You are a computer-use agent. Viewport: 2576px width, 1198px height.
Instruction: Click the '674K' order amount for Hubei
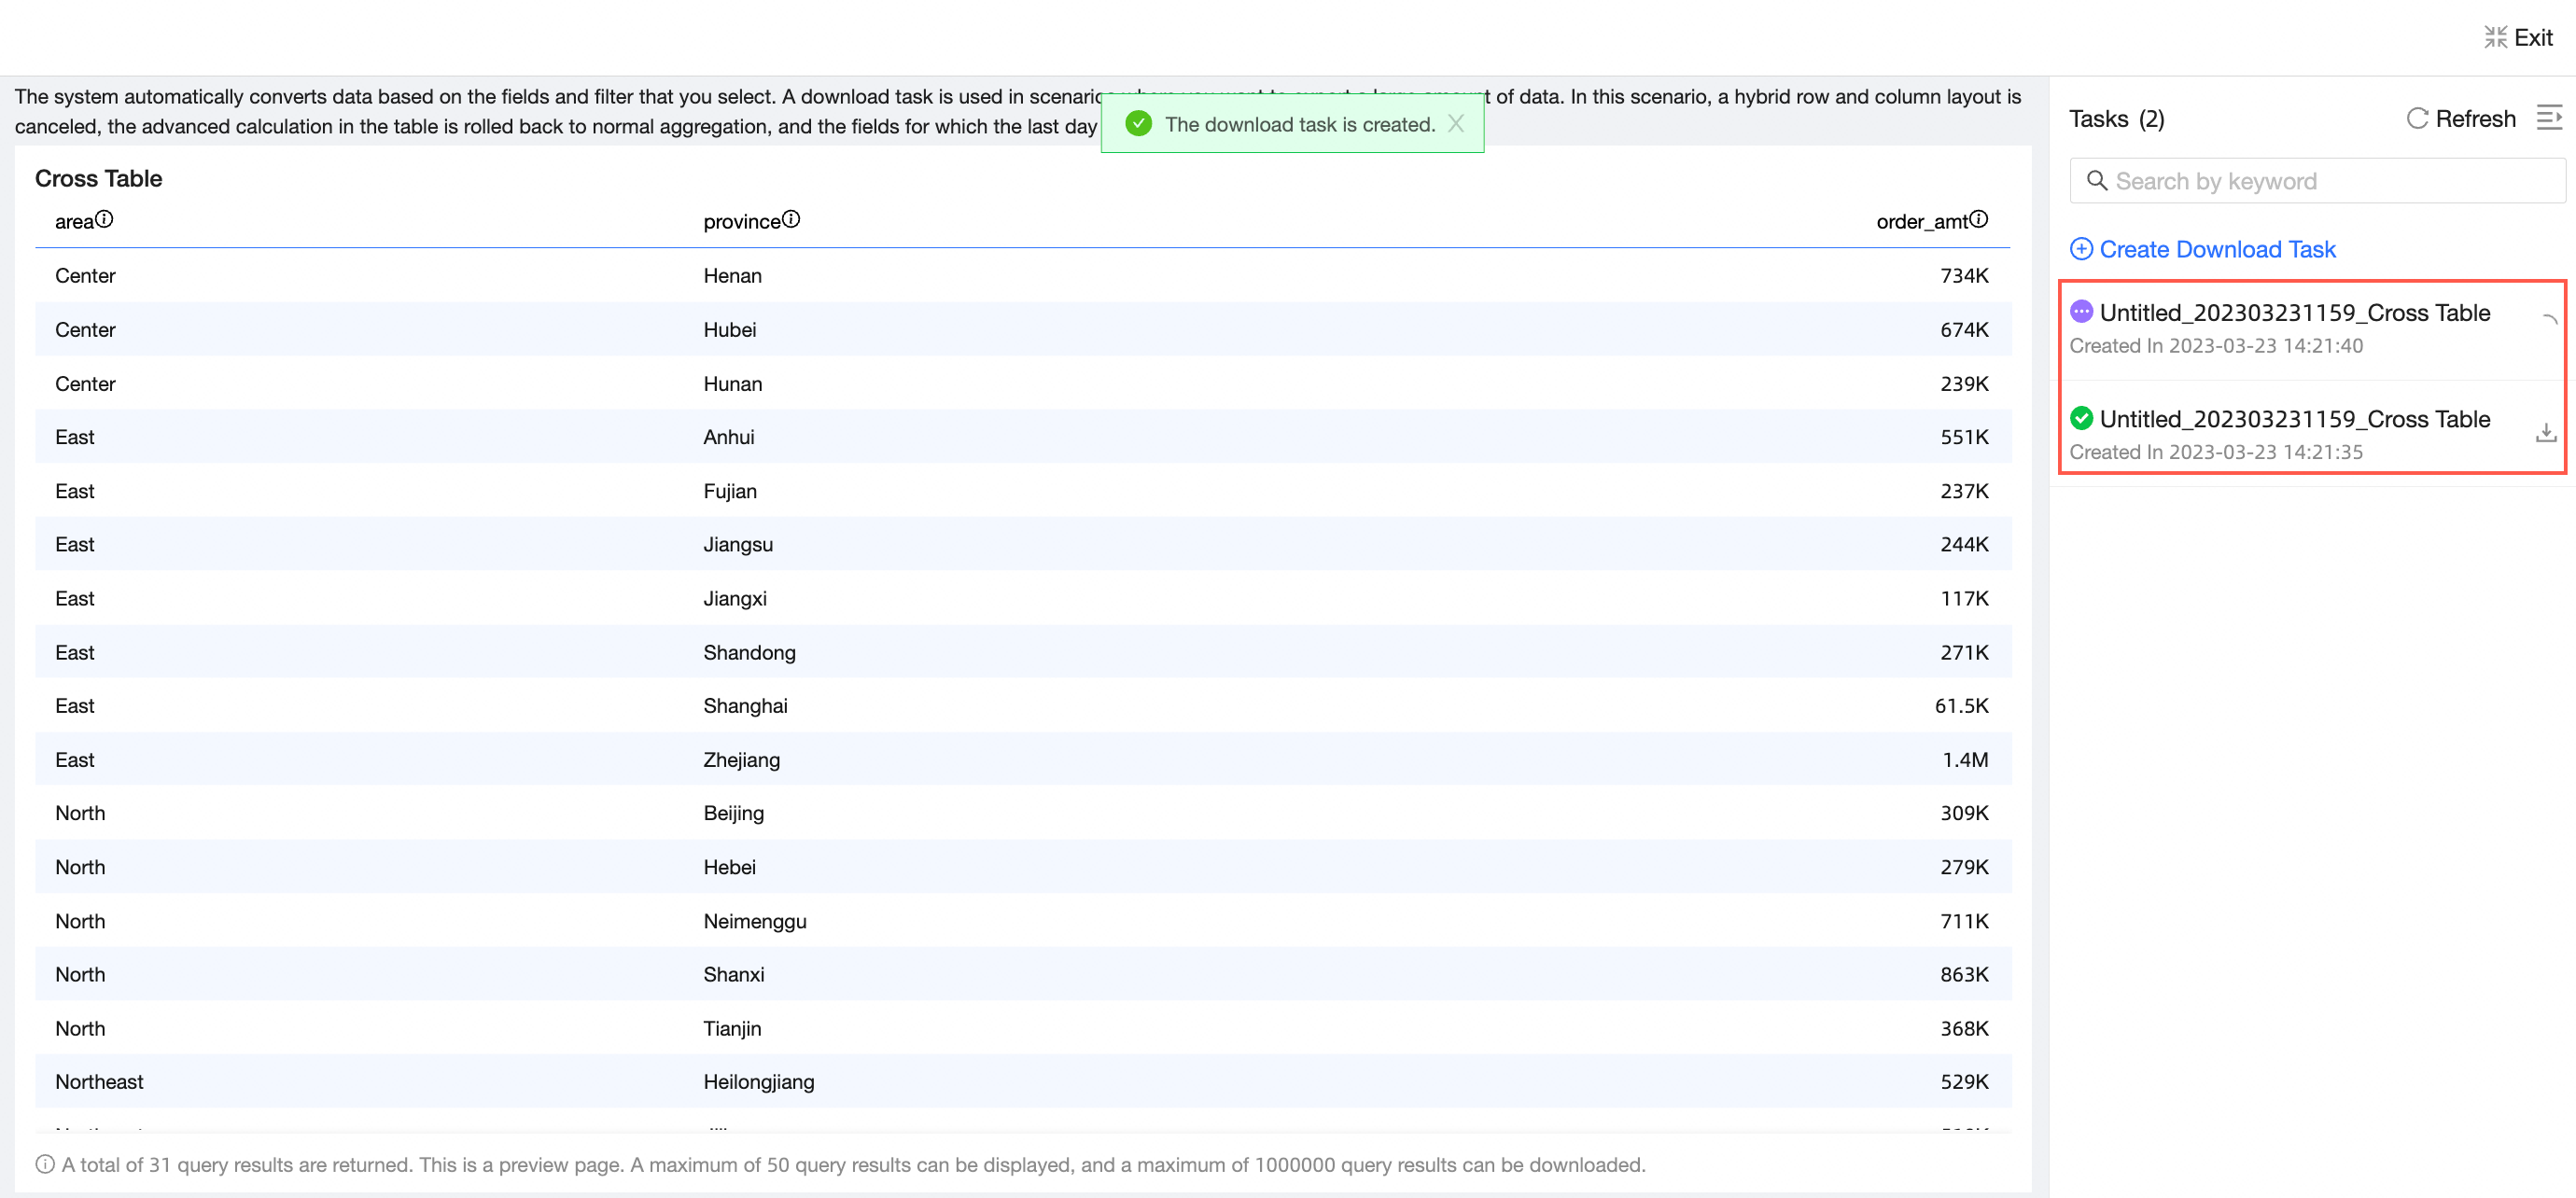pos(1964,329)
